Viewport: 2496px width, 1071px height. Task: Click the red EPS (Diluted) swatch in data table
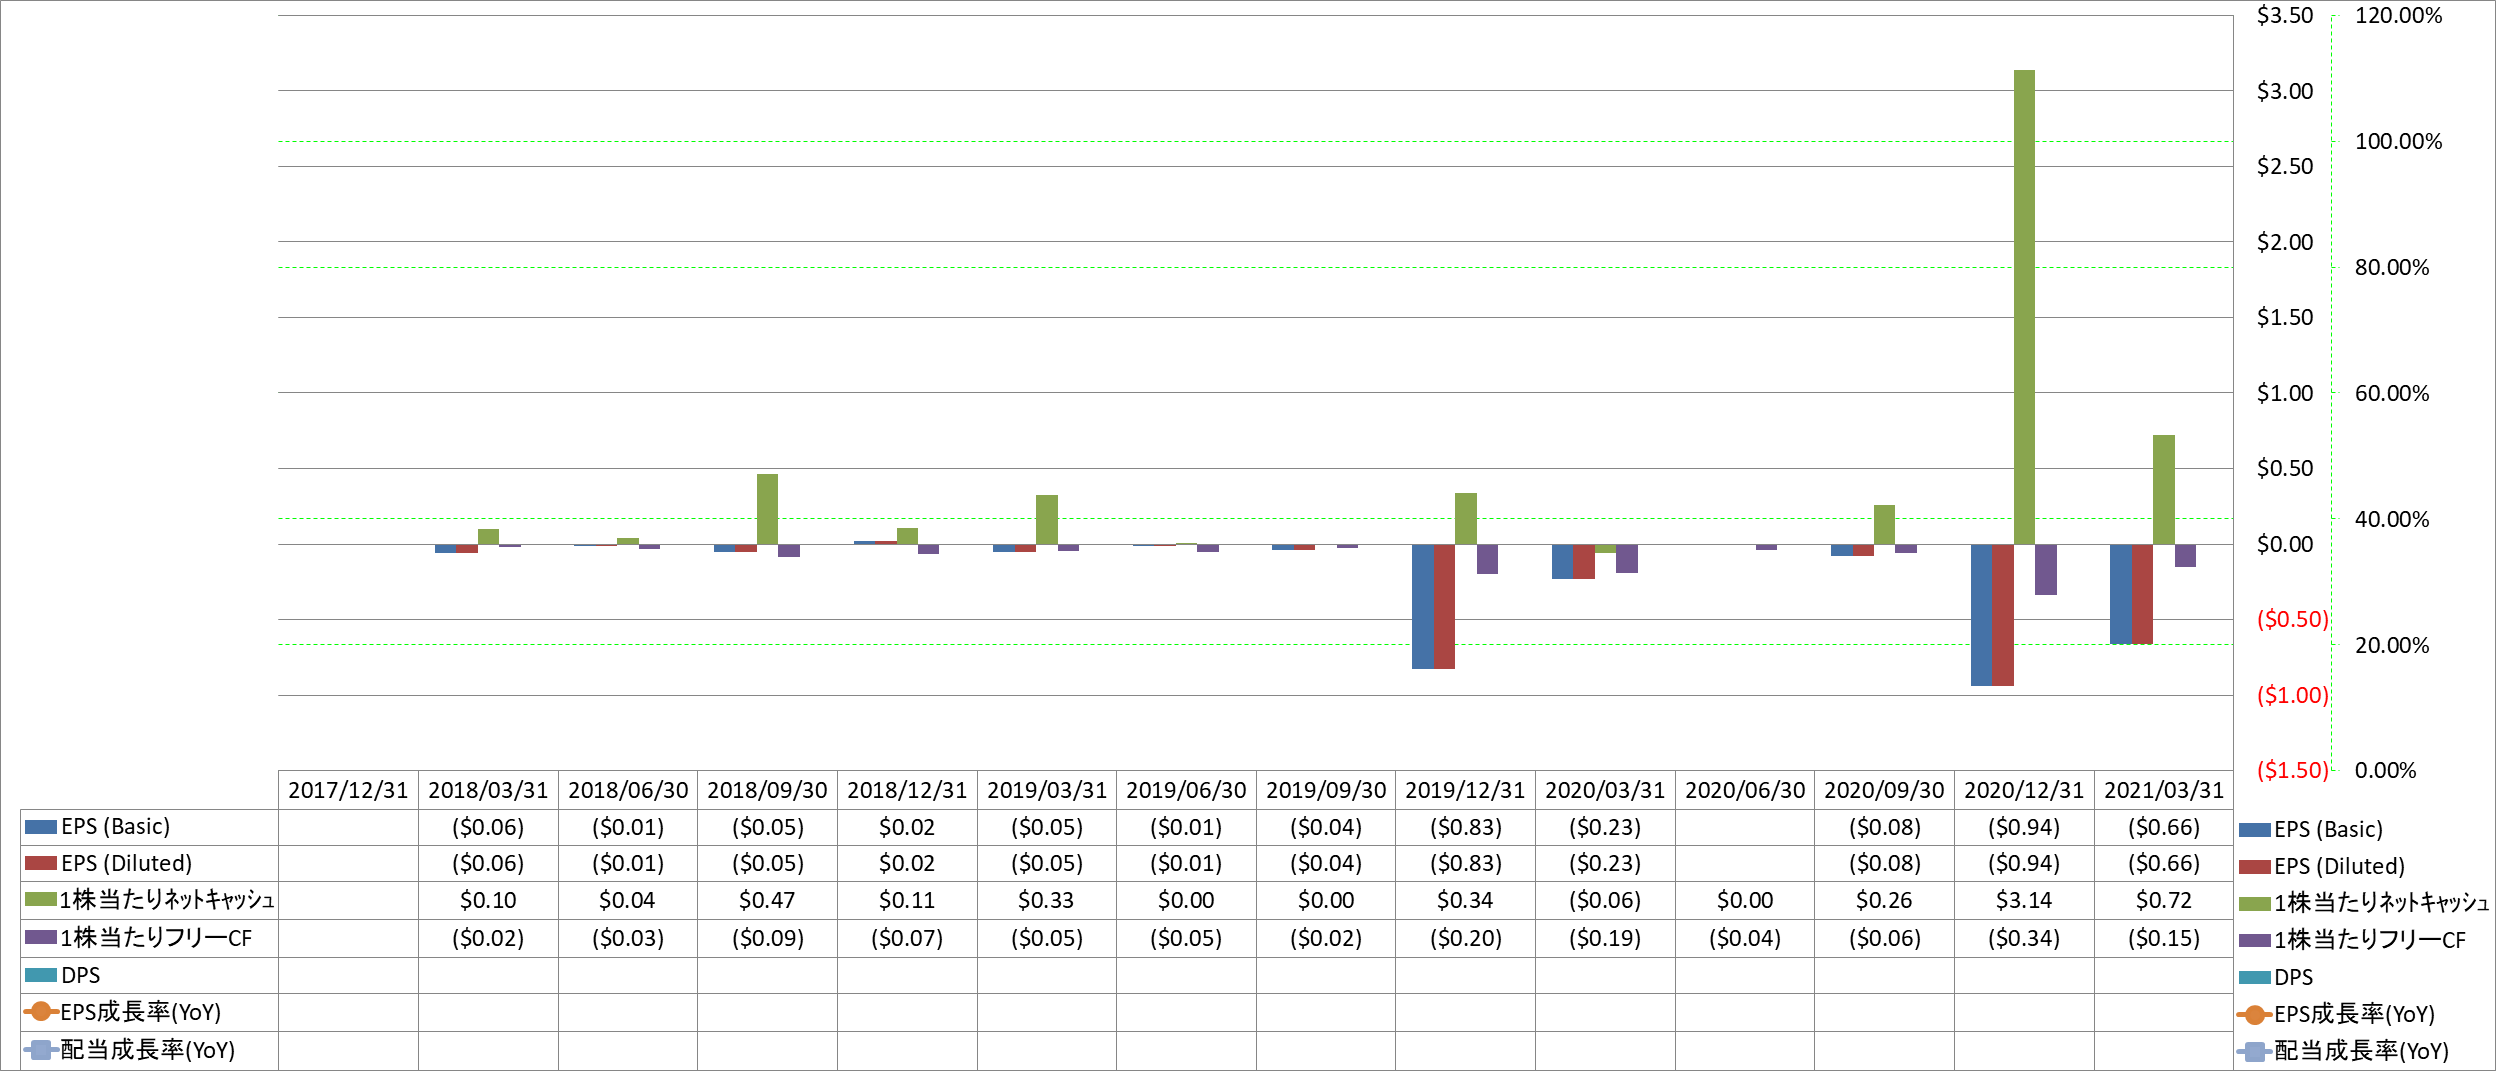[x=41, y=863]
